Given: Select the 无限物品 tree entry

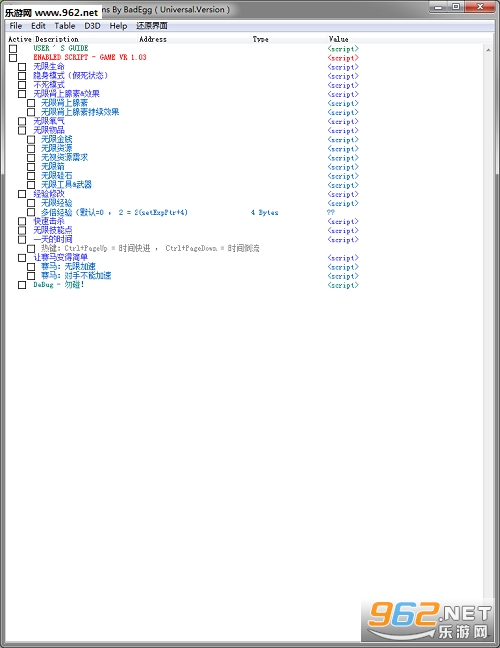Looking at the screenshot, I should (x=49, y=131).
